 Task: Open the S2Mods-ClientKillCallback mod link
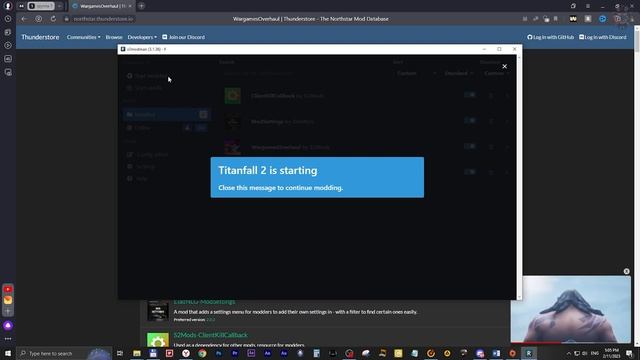(x=211, y=335)
